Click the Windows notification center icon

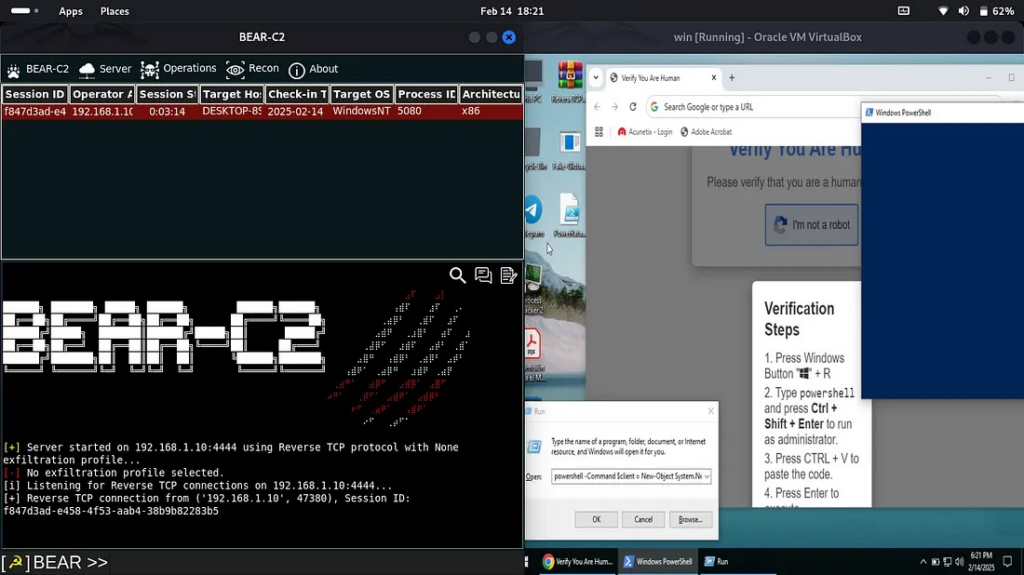[1008, 562]
